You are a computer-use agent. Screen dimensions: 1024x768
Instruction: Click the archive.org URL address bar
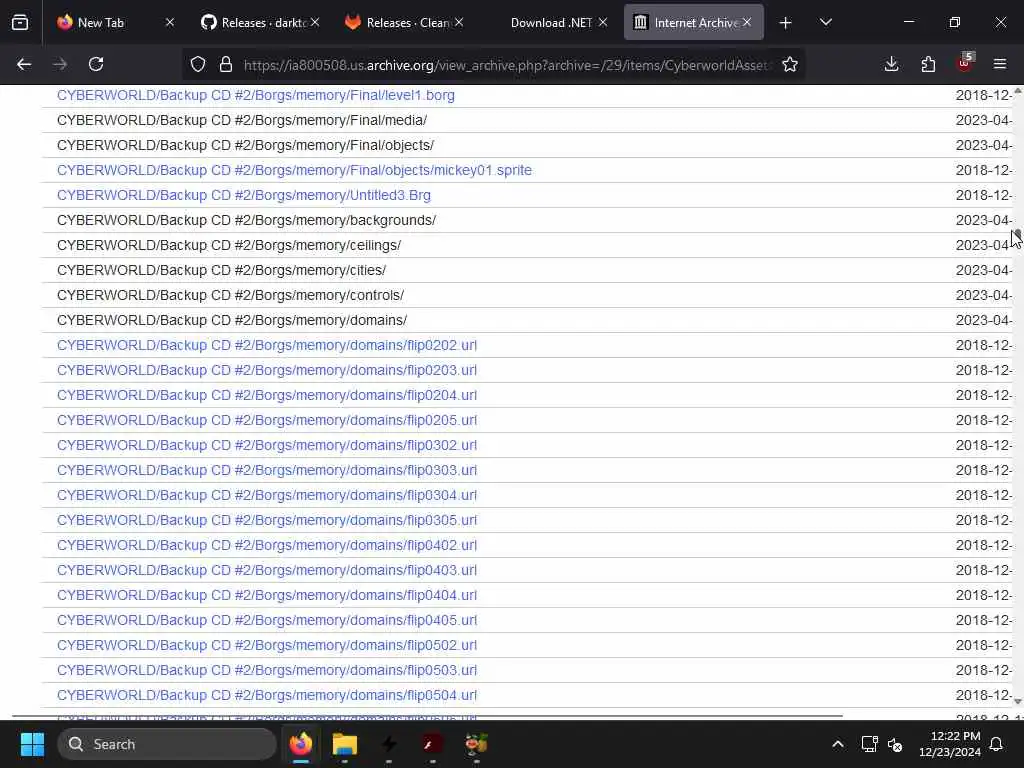click(506, 65)
